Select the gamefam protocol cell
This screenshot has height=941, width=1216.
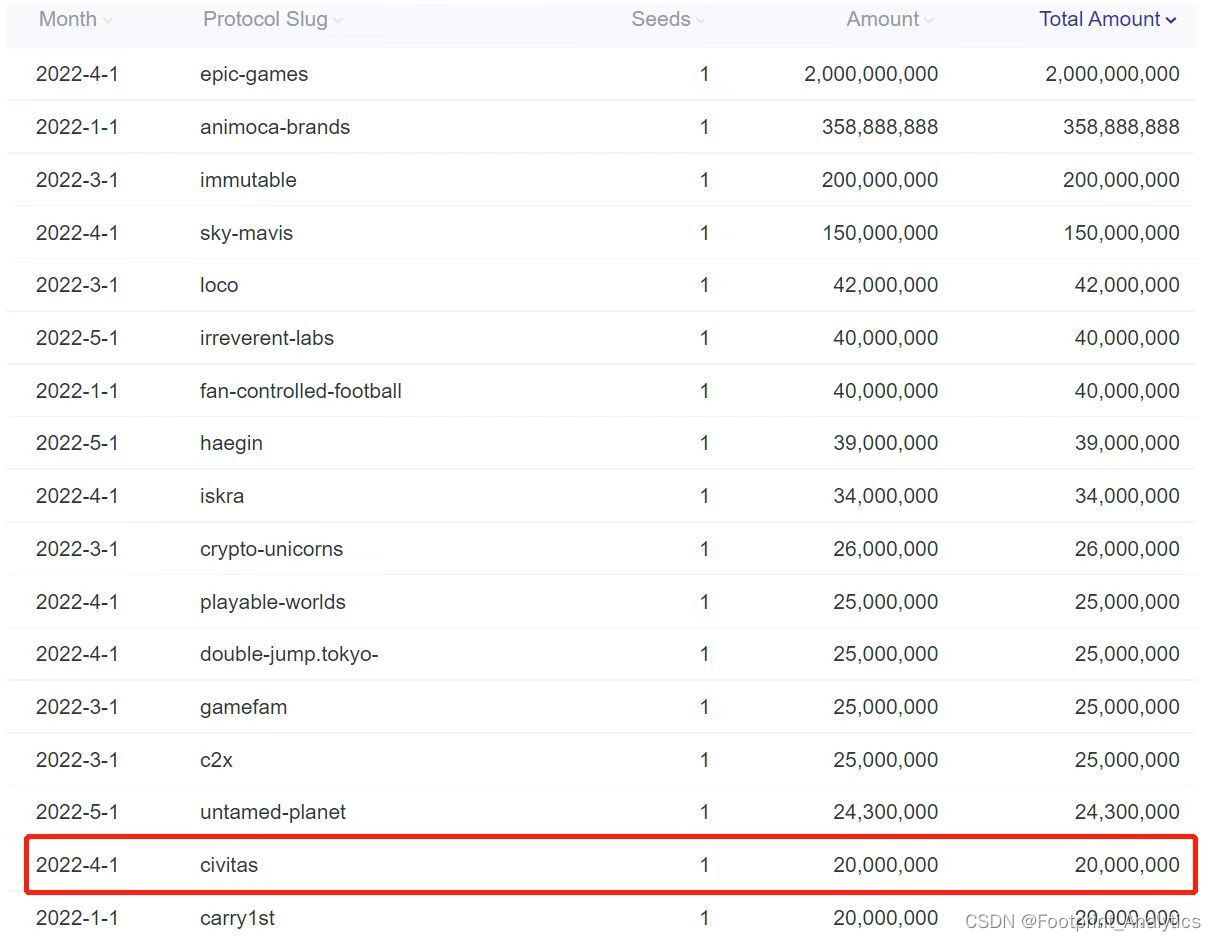pos(243,707)
